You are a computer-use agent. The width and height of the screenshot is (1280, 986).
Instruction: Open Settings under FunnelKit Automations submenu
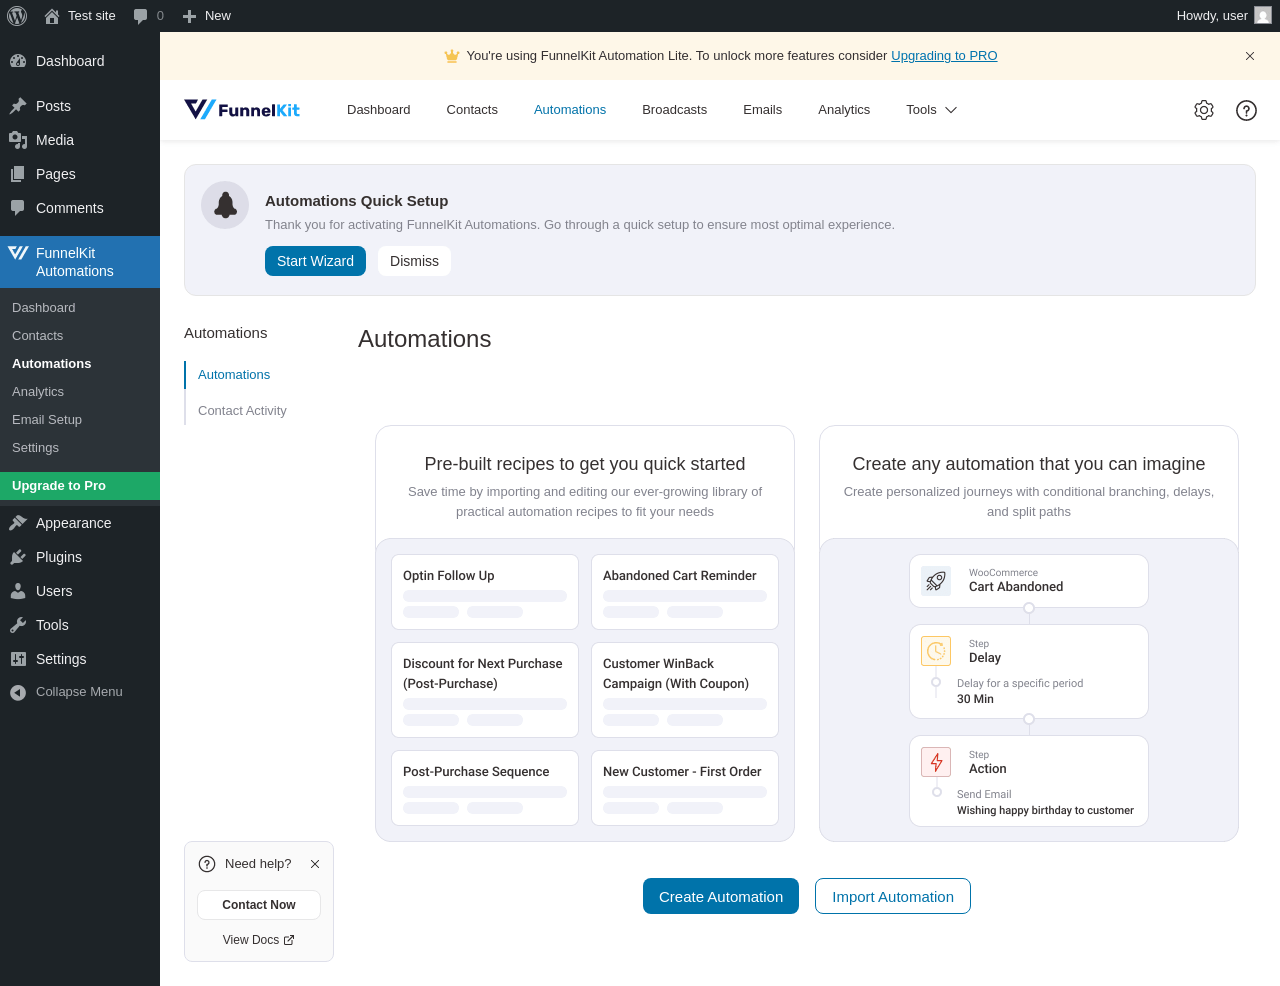[80, 448]
